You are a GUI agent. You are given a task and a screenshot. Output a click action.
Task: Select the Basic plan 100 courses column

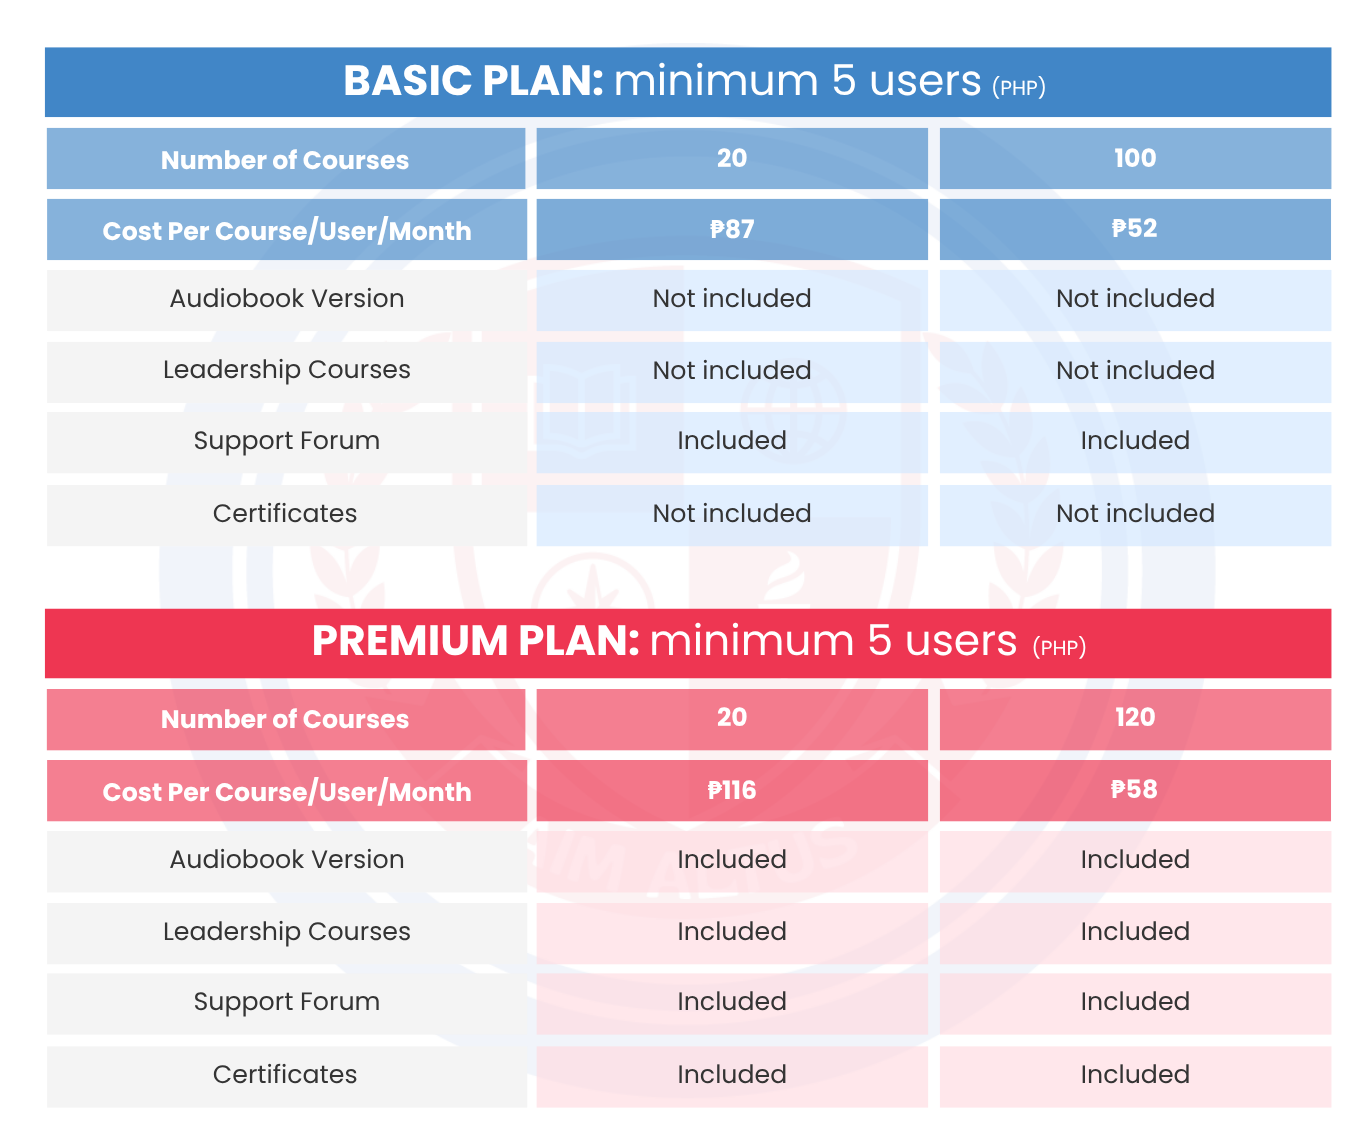point(1135,158)
